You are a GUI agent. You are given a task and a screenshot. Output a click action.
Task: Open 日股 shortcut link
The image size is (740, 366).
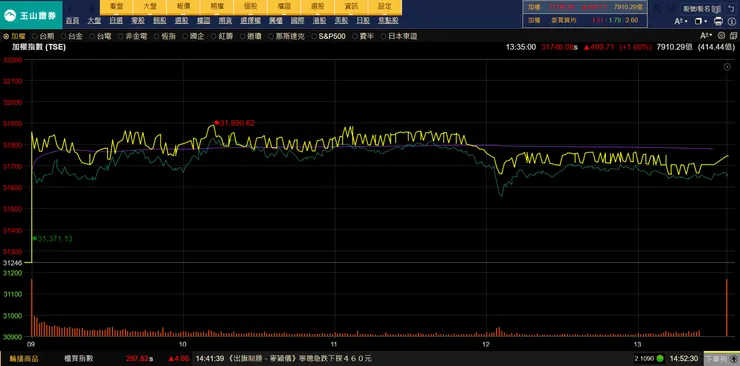(x=363, y=21)
